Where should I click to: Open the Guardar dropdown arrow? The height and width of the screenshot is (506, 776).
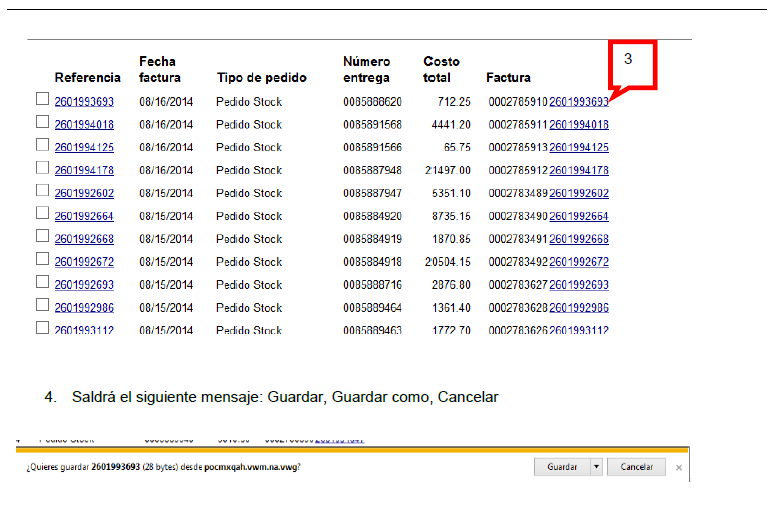click(x=596, y=467)
